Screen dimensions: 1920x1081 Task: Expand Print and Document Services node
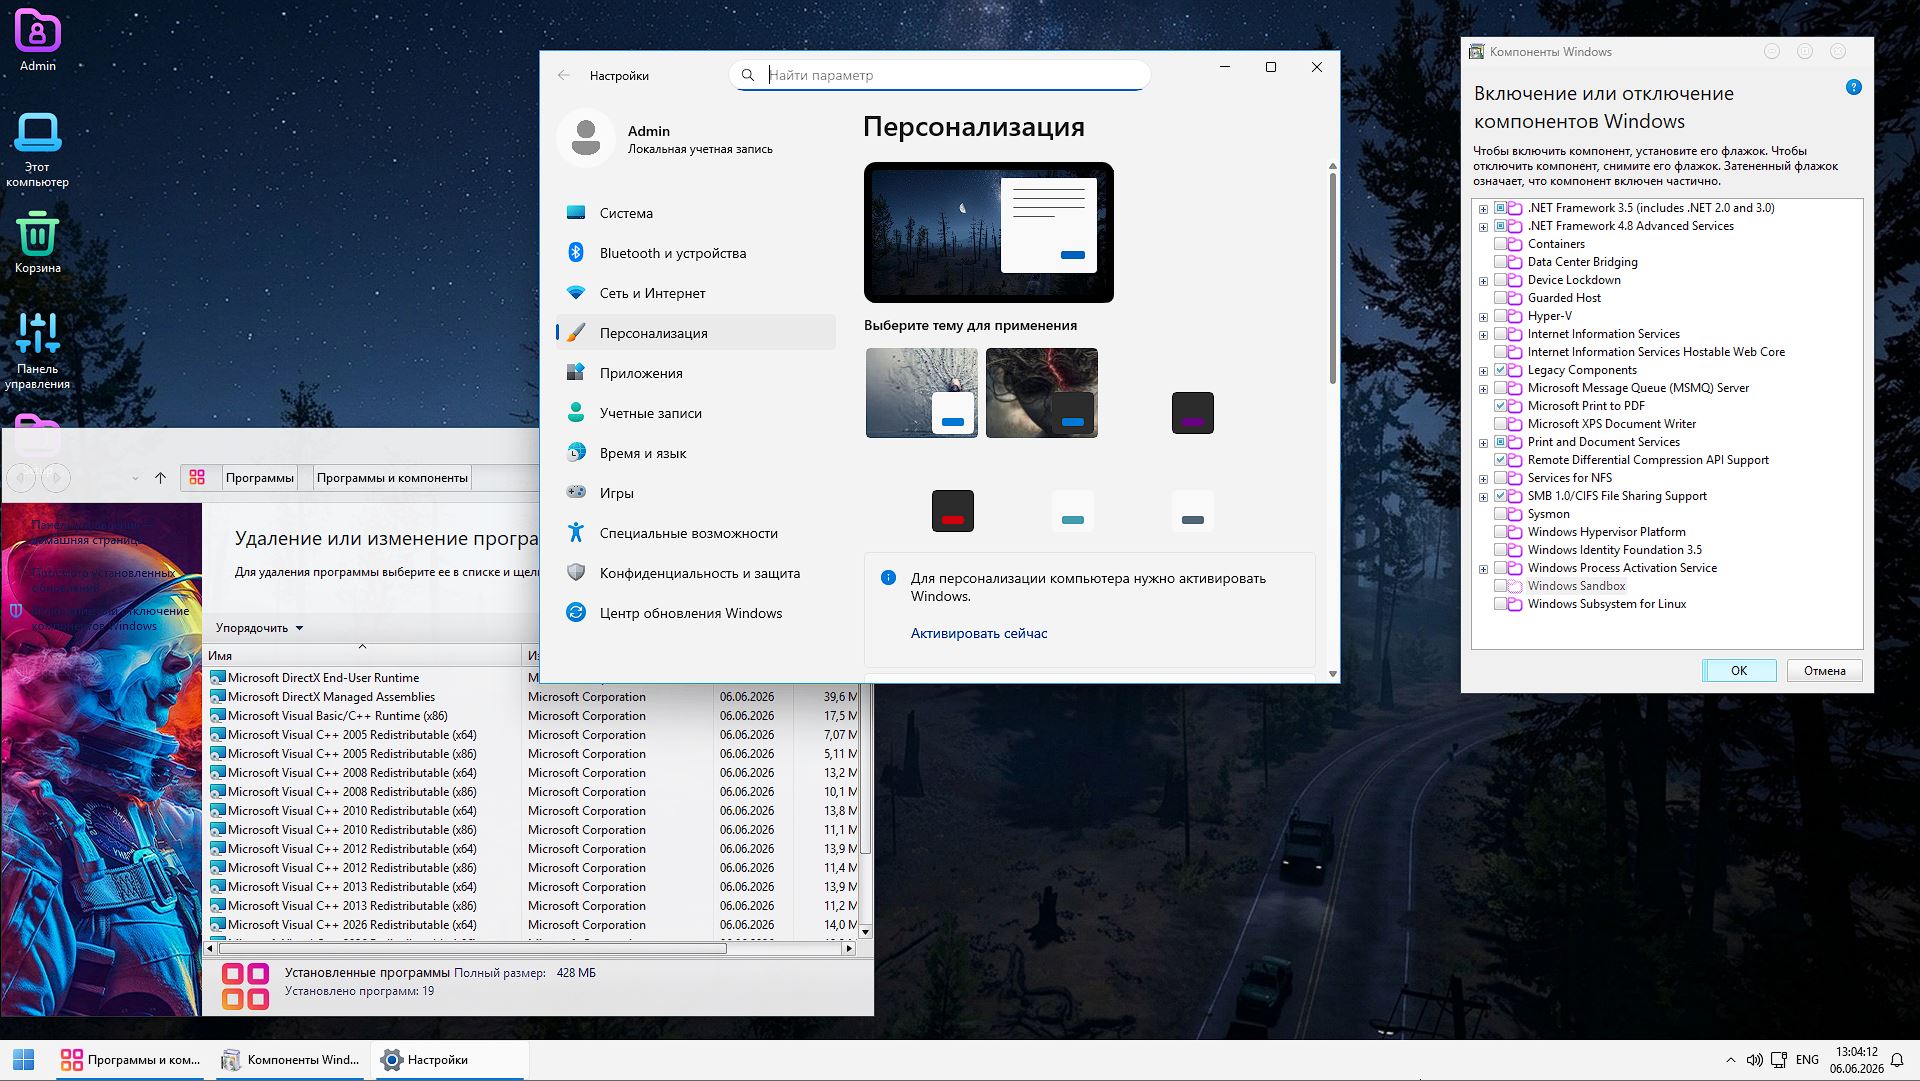(x=1483, y=443)
